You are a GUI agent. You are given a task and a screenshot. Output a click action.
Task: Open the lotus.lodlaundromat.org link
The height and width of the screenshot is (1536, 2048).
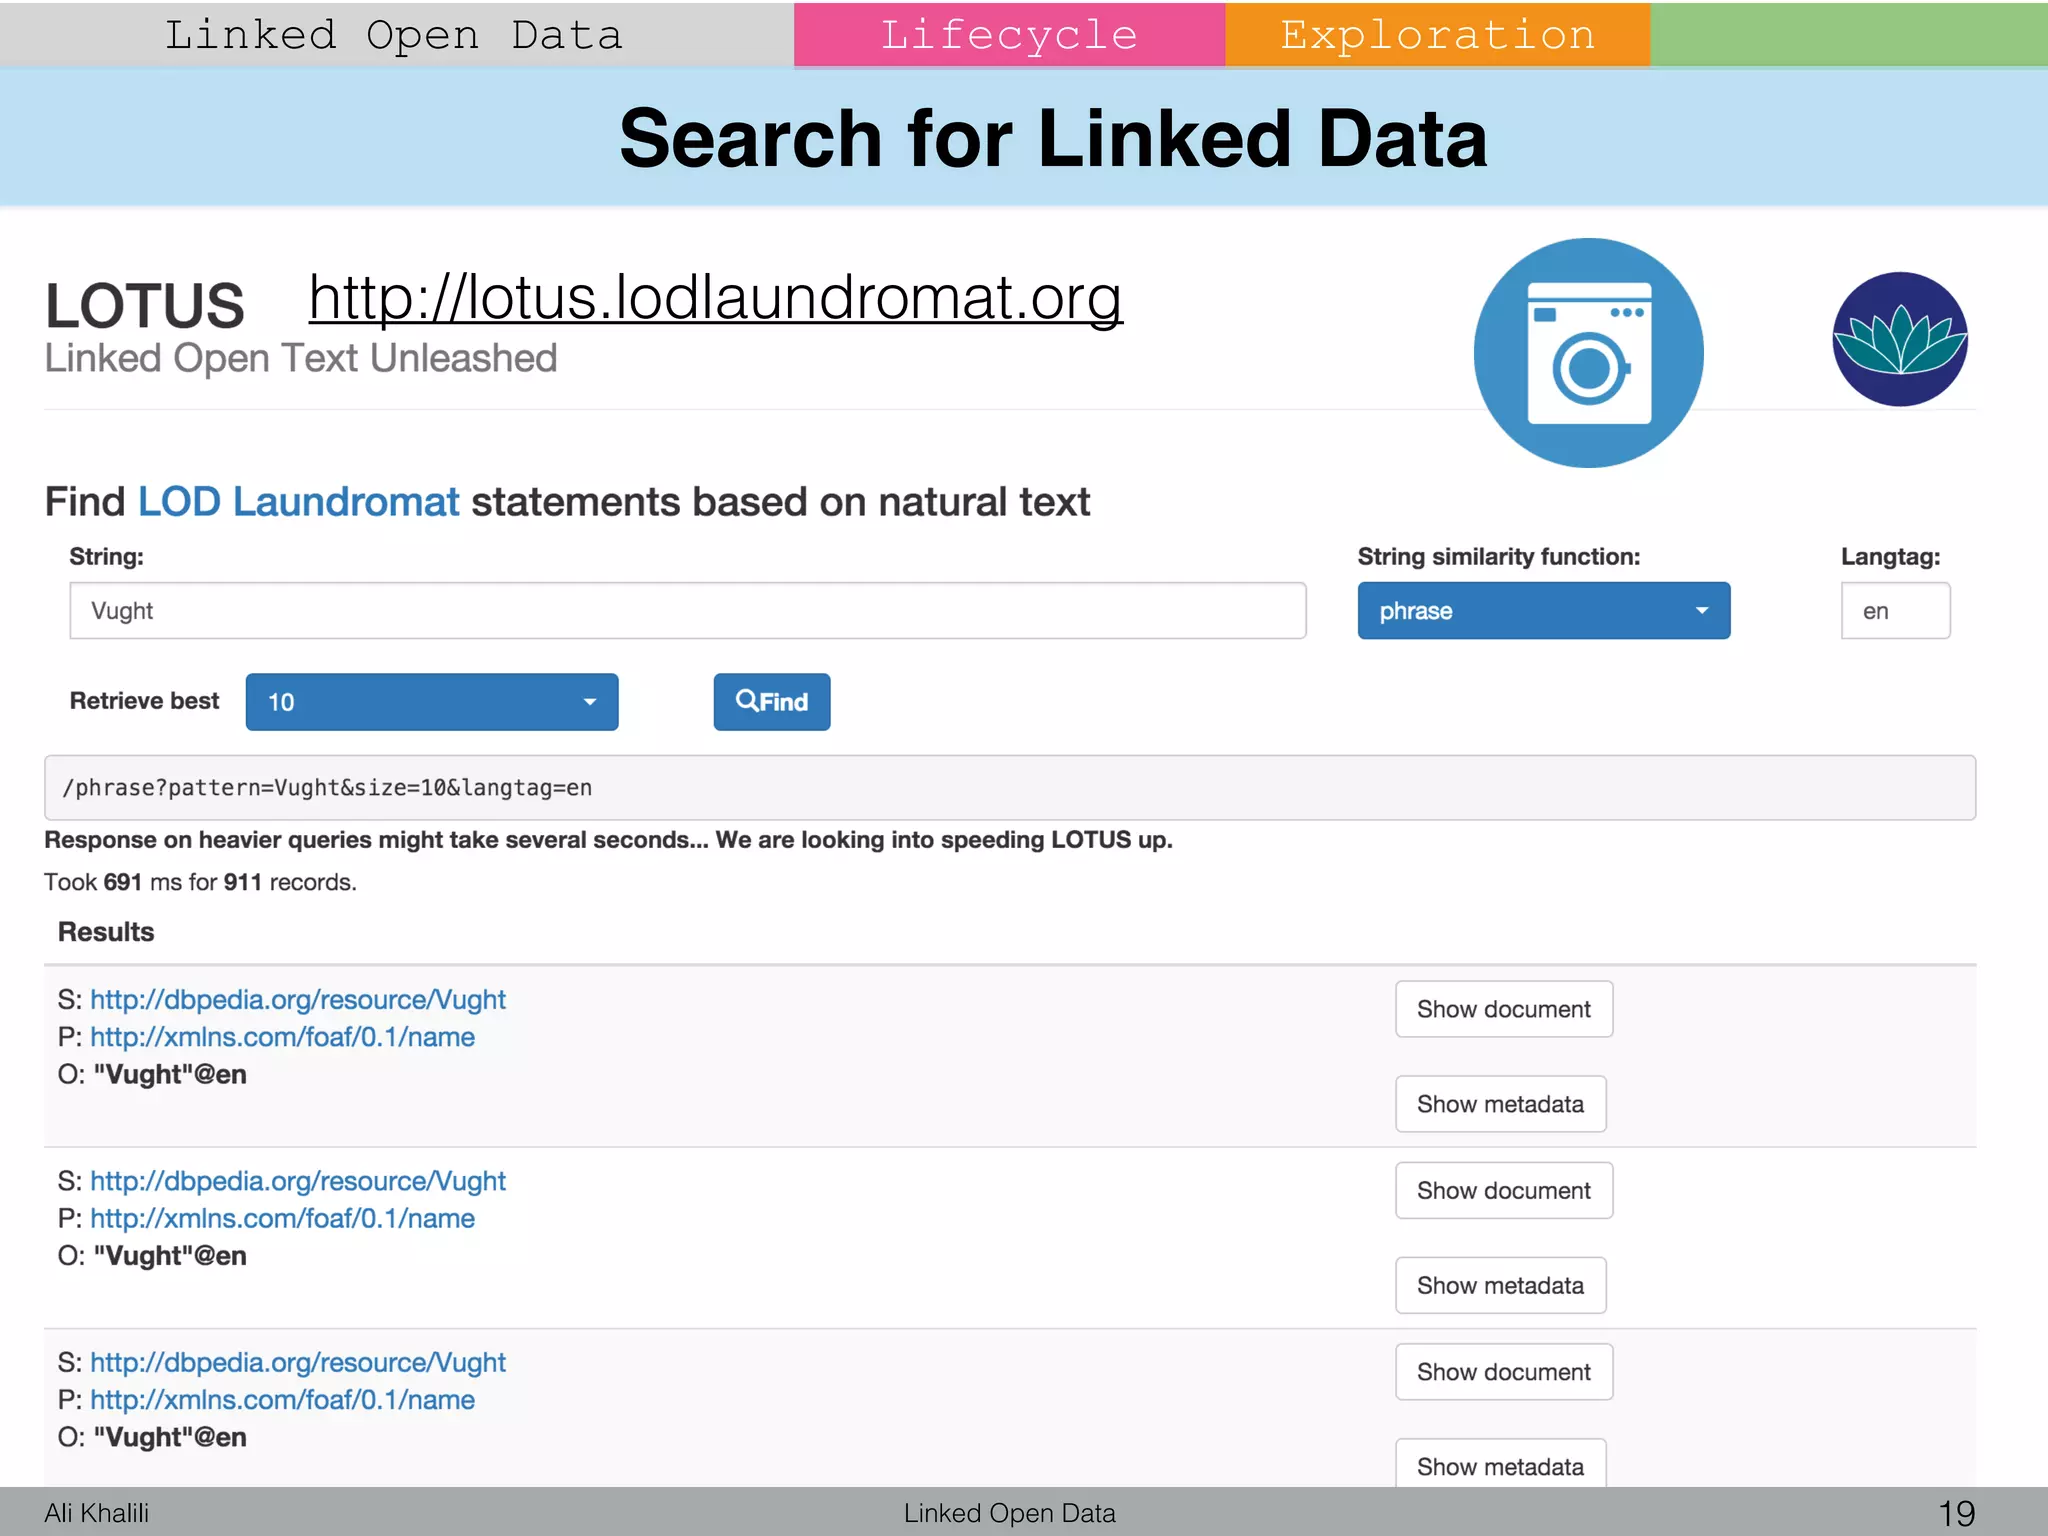point(715,297)
